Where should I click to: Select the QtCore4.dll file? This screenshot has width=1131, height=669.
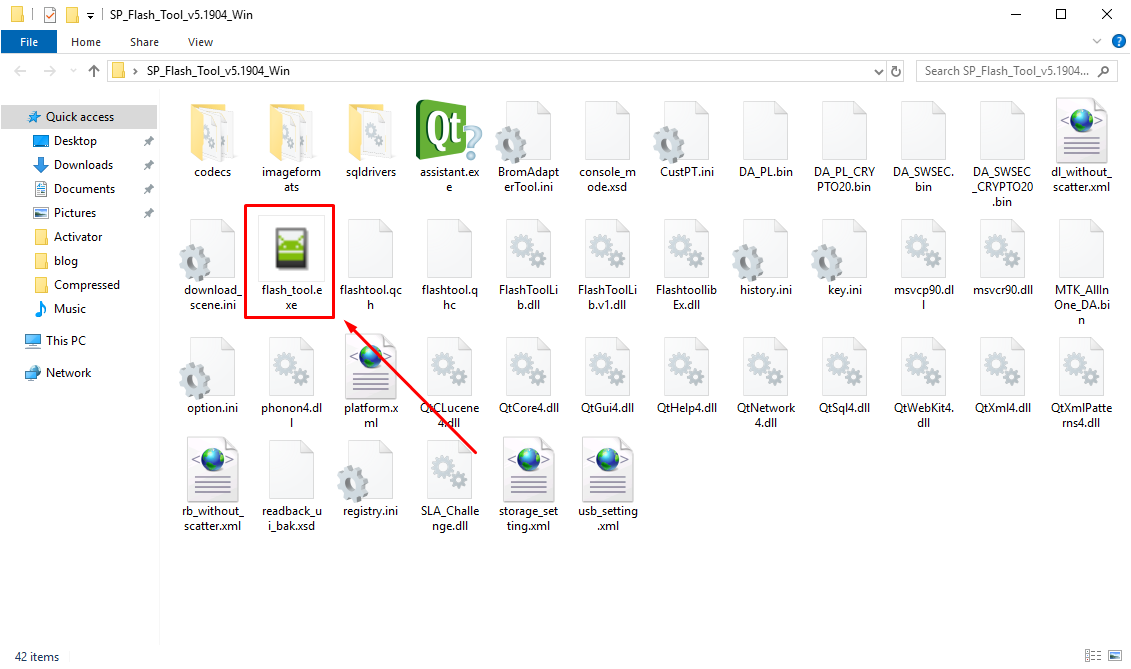point(528,377)
